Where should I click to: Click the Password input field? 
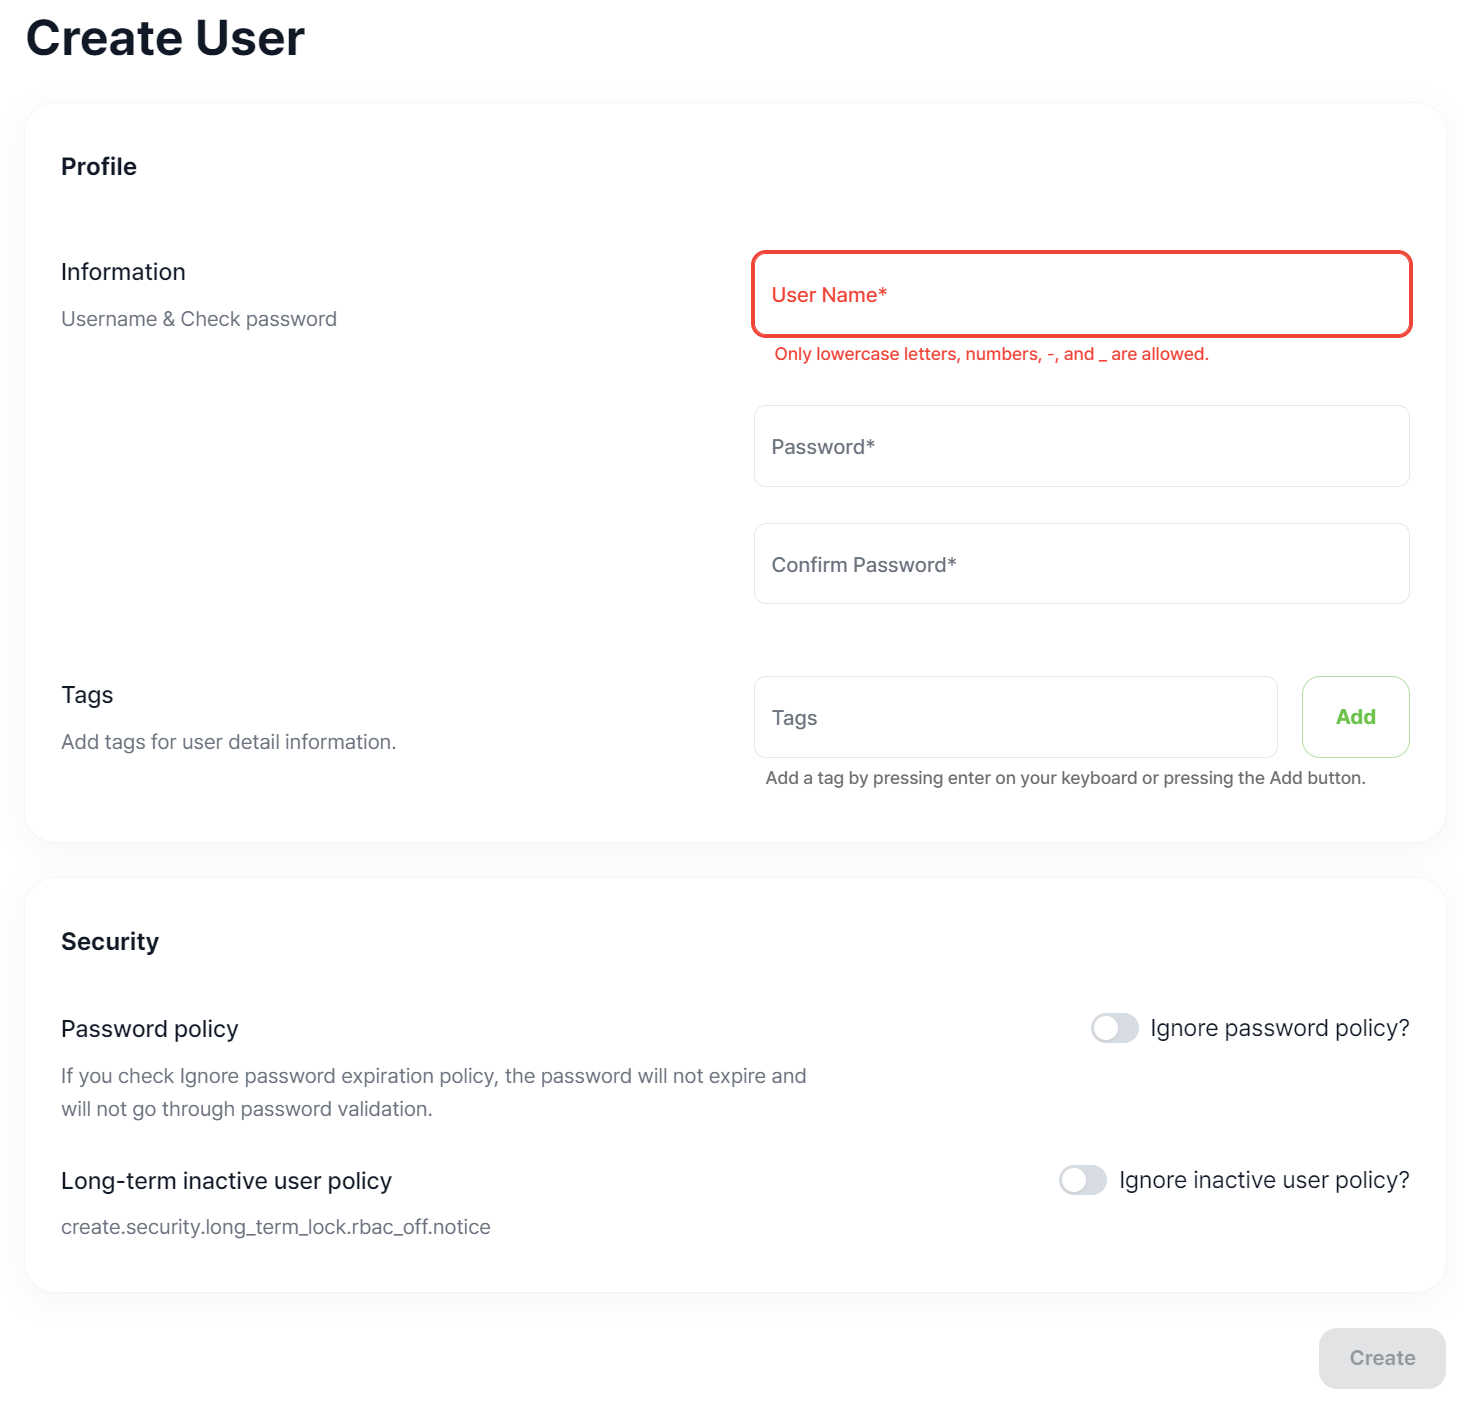(1081, 446)
